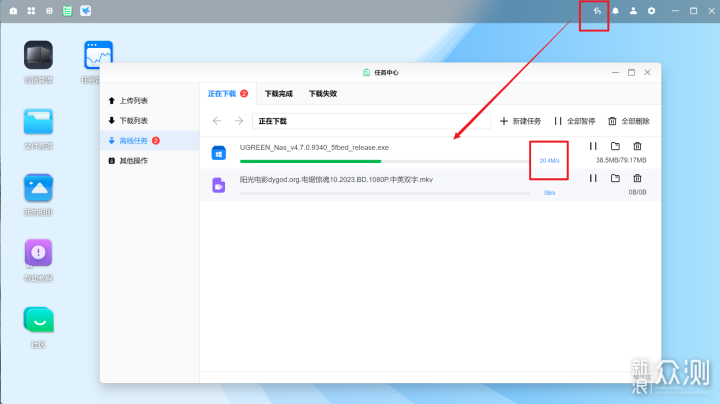Open the blue bird app in top bar
The image size is (720, 404).
pyautogui.click(x=85, y=11)
